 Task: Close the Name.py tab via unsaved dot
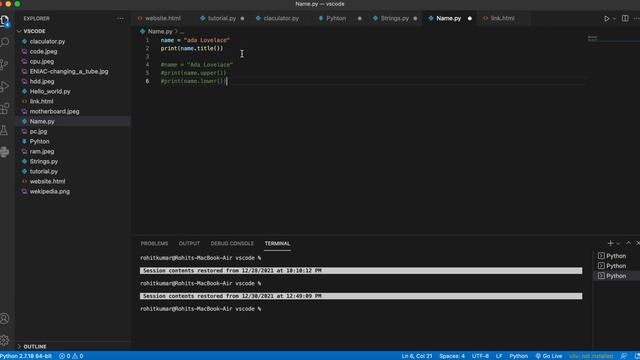[x=470, y=19]
